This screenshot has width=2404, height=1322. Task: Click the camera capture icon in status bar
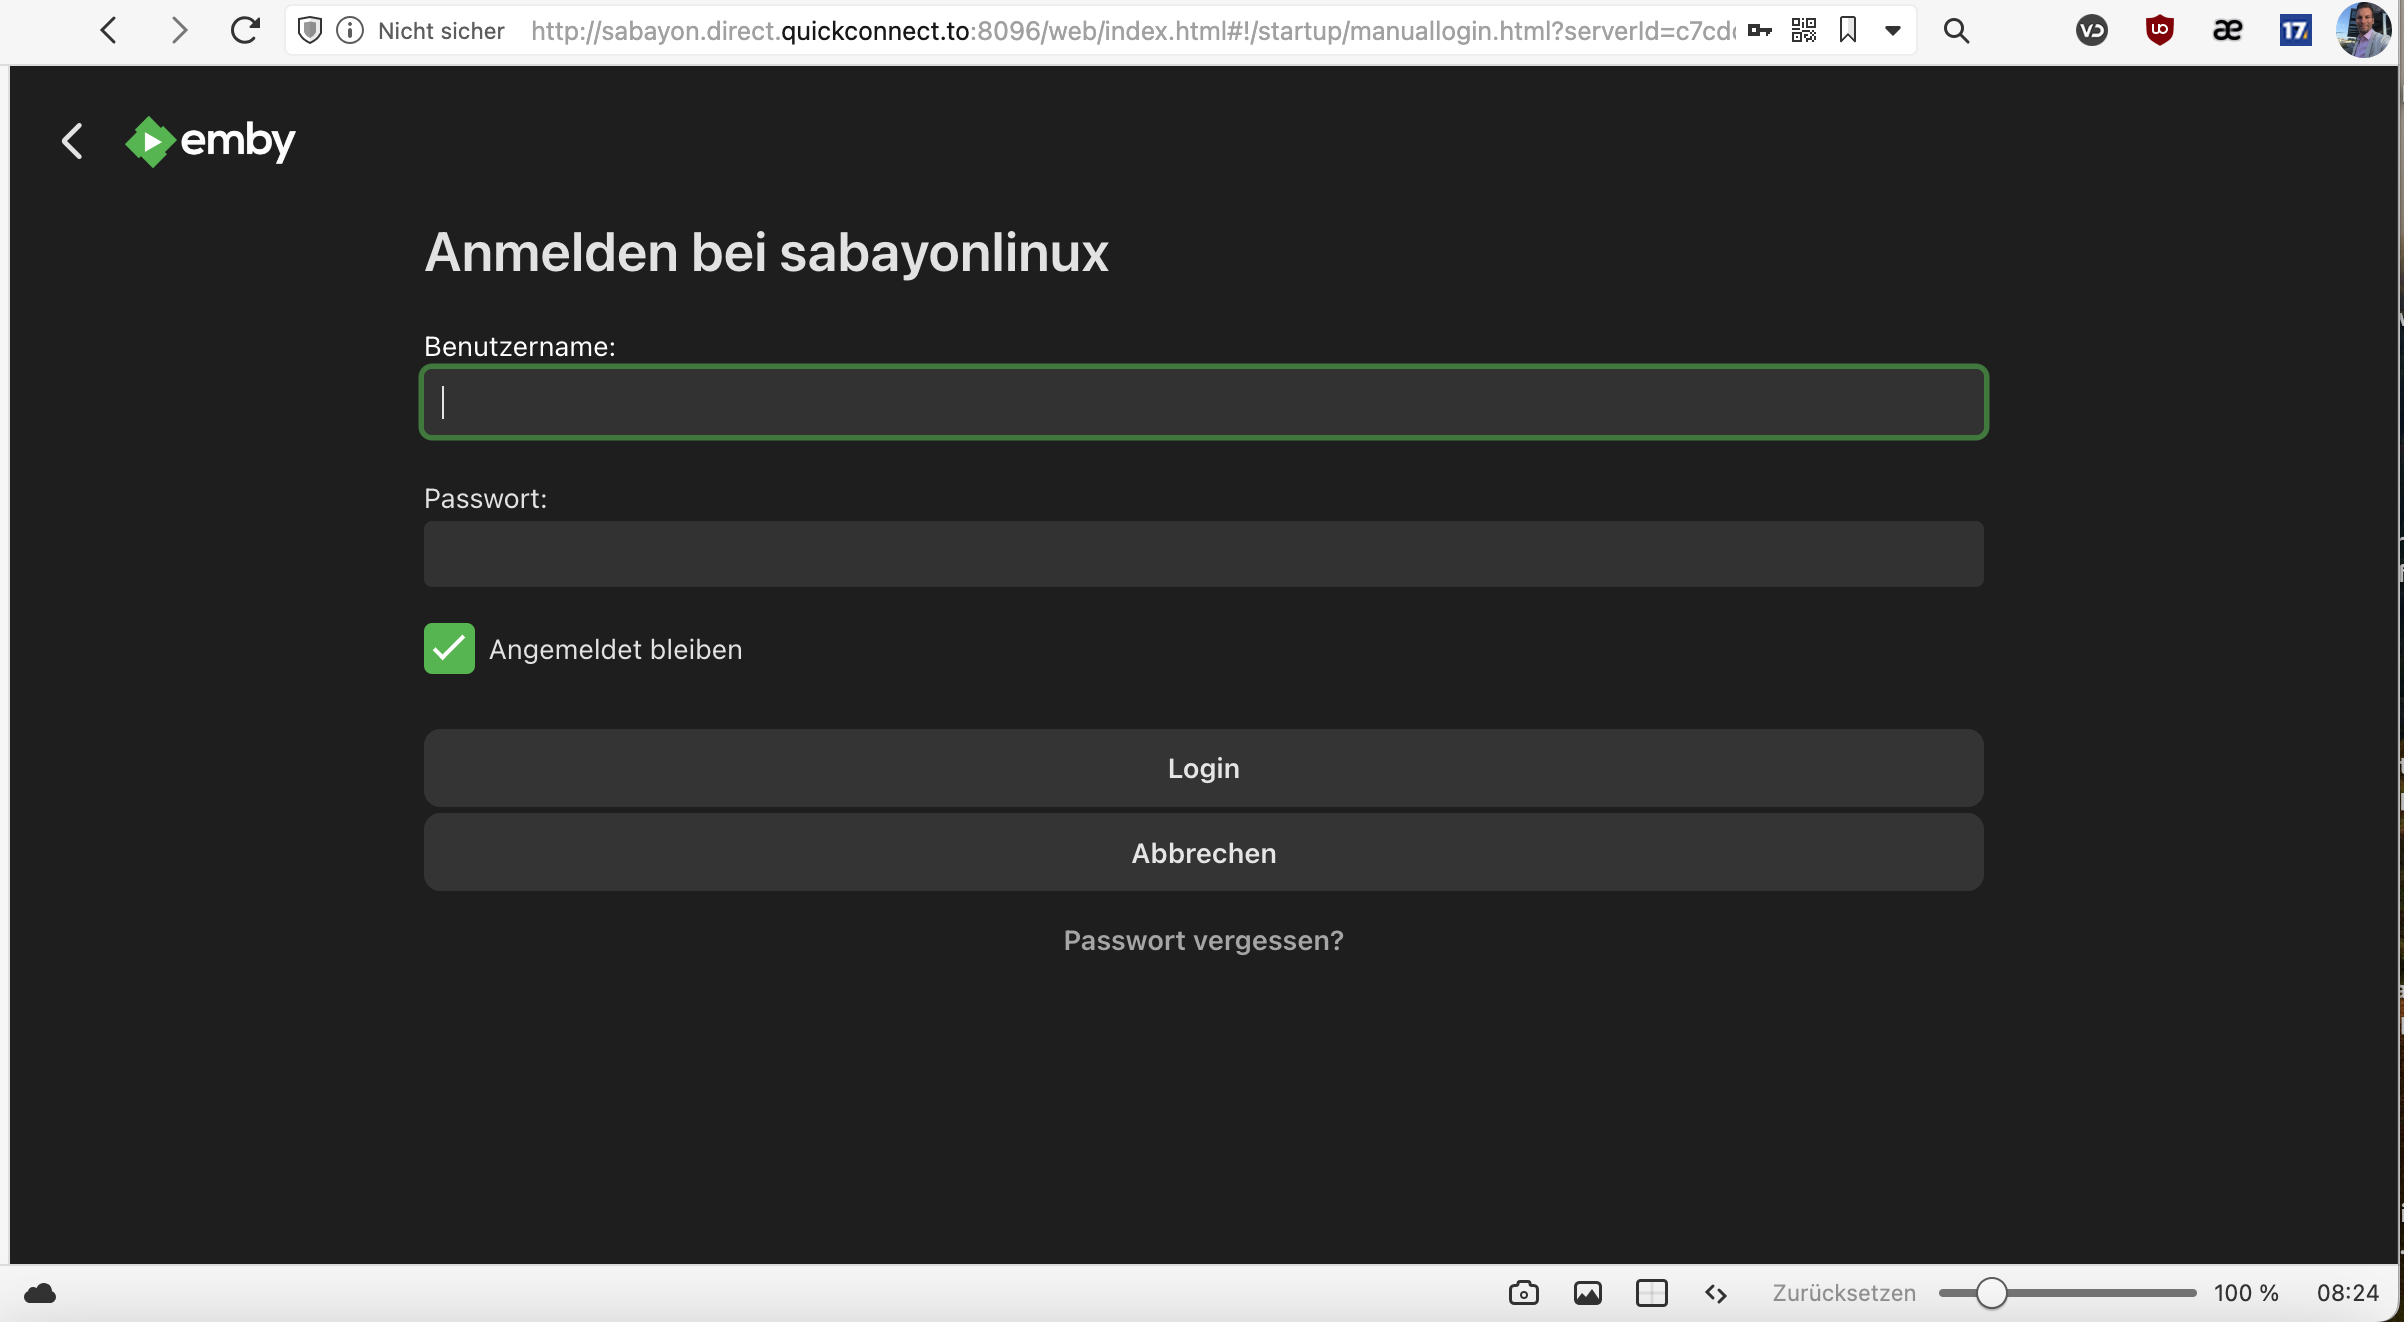[x=1523, y=1293]
